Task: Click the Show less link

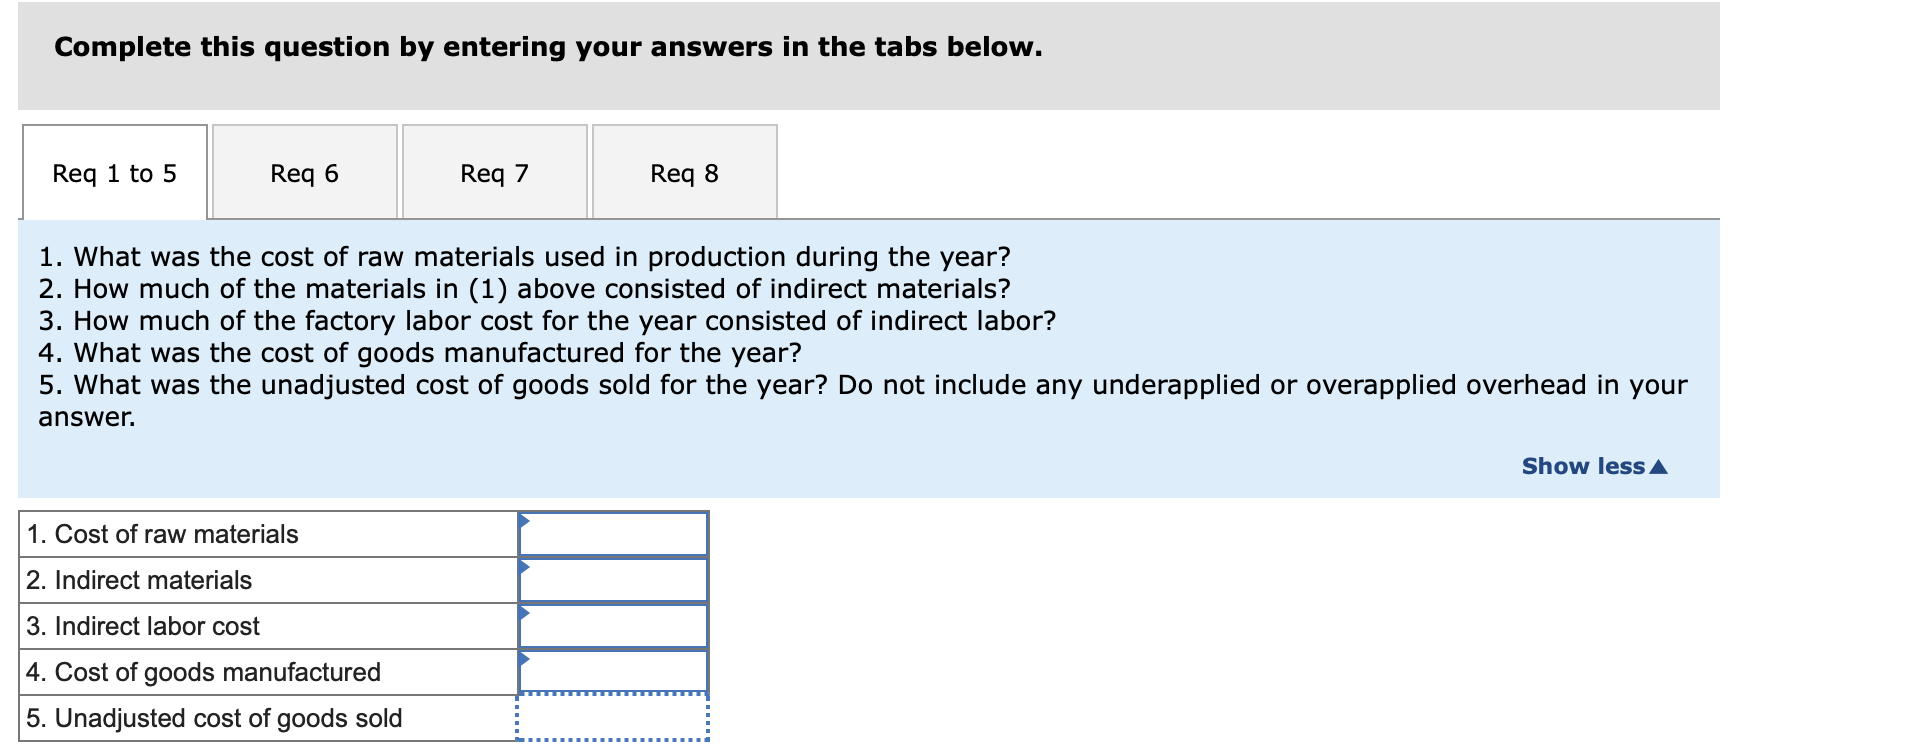Action: [x=1582, y=466]
